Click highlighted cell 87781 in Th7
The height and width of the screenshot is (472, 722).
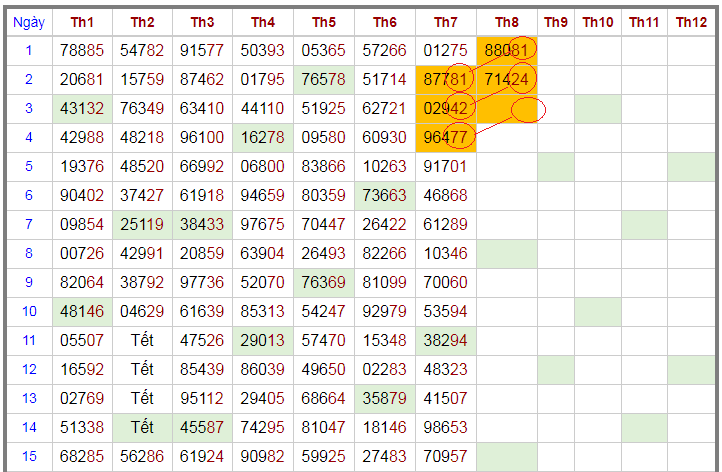(446, 79)
